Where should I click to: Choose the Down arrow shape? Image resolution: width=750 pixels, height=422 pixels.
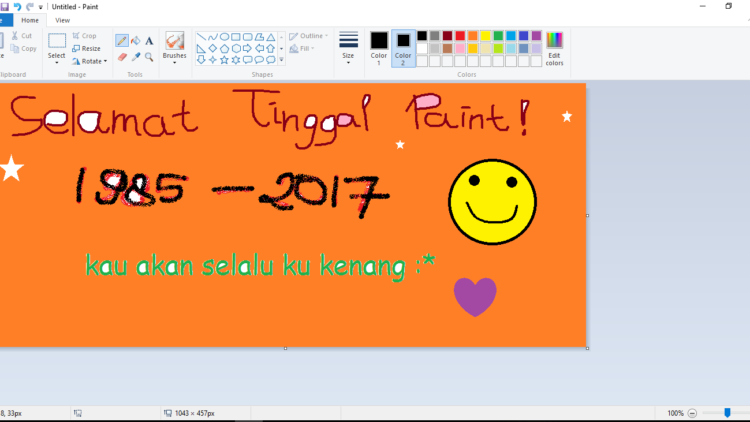201,60
